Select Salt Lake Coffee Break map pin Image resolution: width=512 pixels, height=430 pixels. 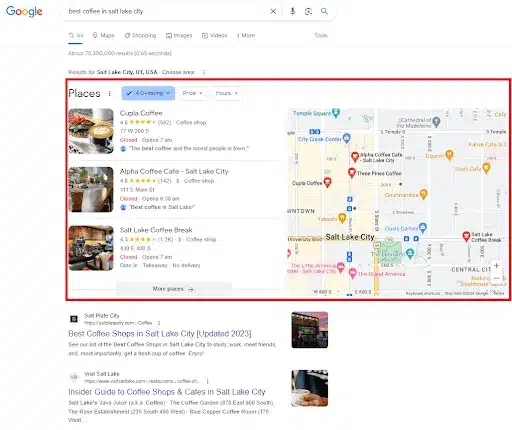(x=466, y=236)
